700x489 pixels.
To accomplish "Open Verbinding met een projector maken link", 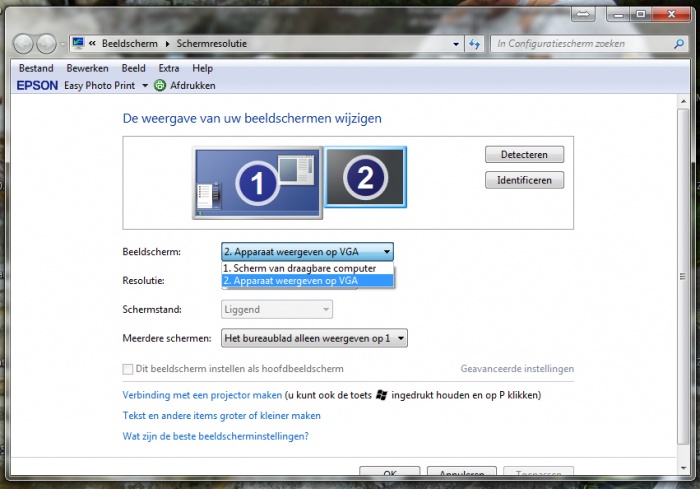I will pos(202,395).
